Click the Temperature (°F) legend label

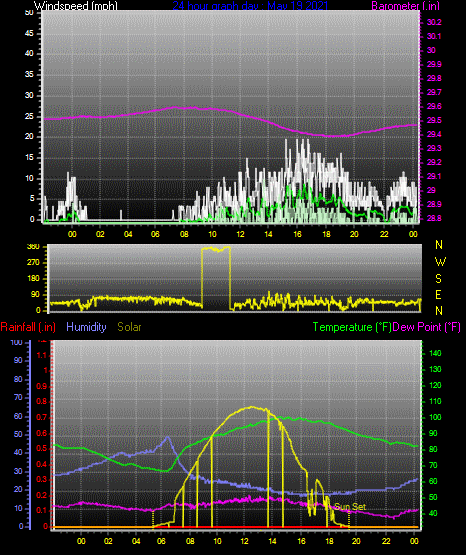(x=352, y=327)
